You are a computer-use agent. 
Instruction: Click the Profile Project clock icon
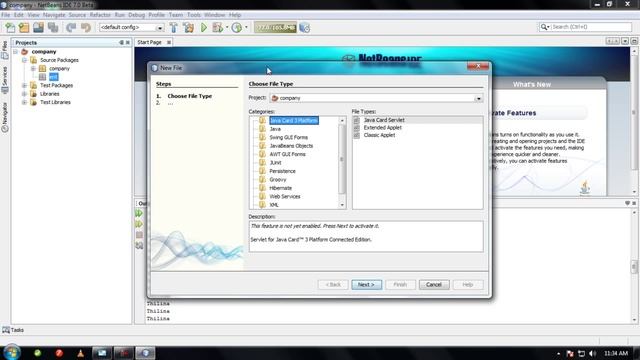click(237, 27)
